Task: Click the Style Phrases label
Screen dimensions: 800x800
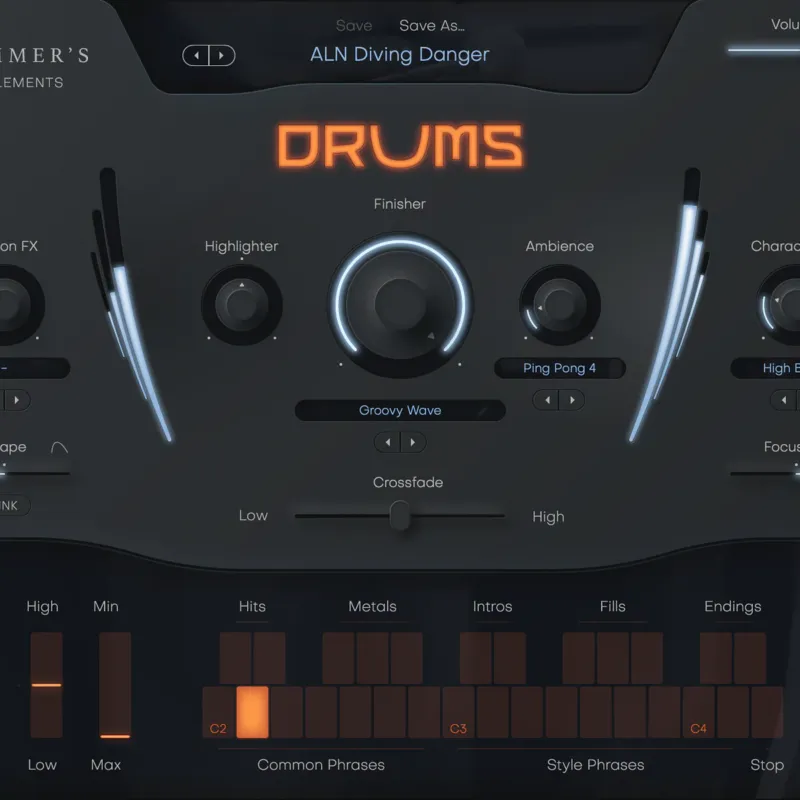Action: click(x=595, y=765)
